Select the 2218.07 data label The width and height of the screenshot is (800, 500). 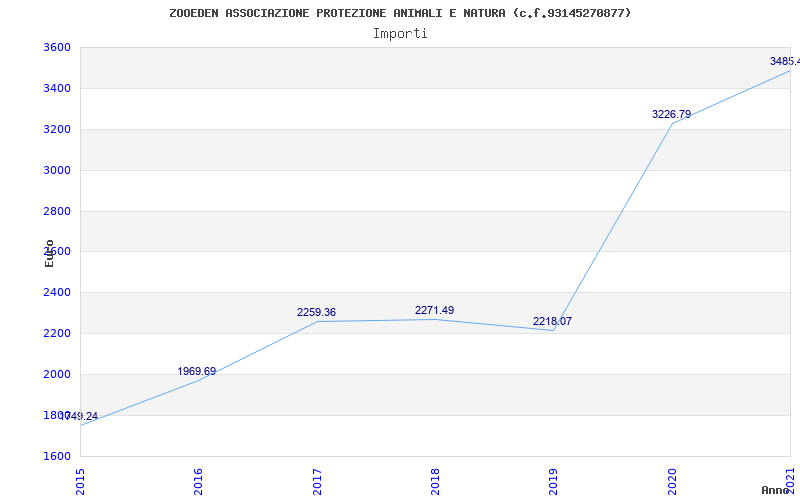553,321
